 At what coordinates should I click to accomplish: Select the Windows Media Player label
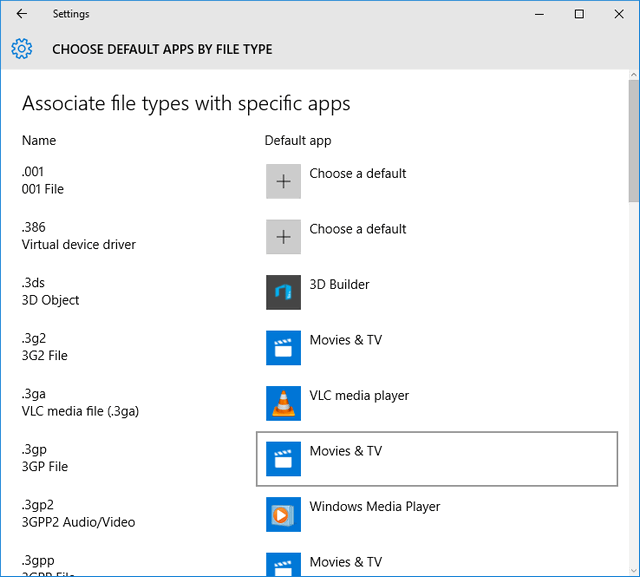tap(375, 507)
